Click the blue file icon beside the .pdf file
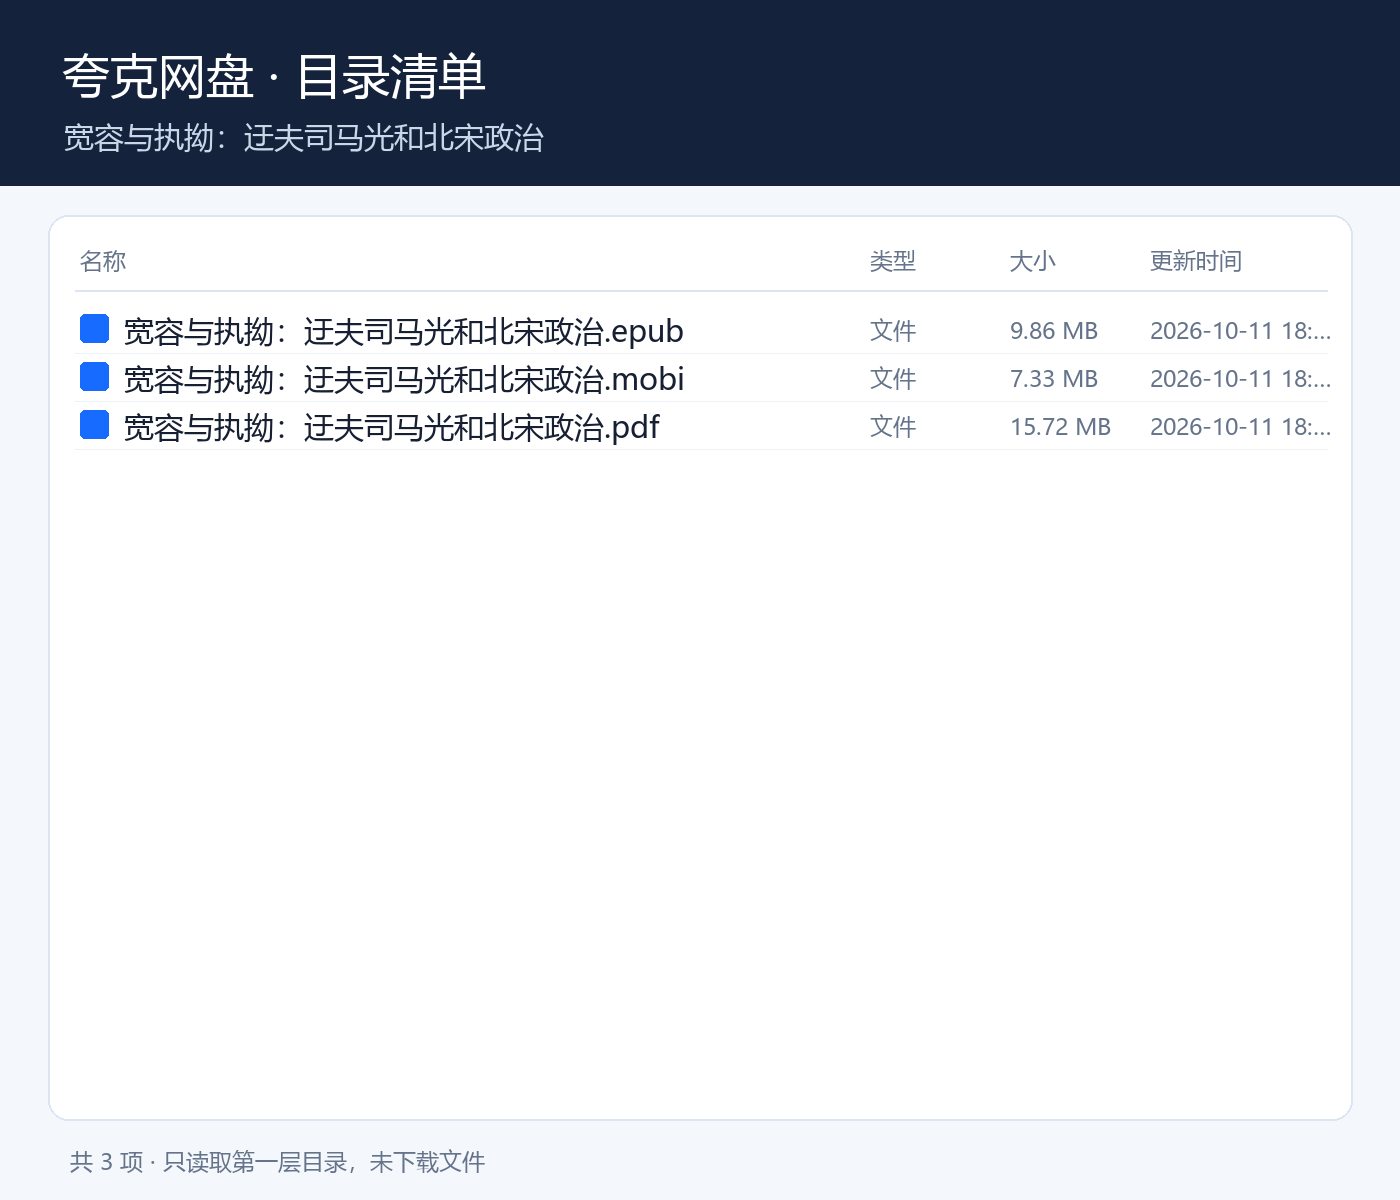The width and height of the screenshot is (1400, 1200). click(x=94, y=425)
